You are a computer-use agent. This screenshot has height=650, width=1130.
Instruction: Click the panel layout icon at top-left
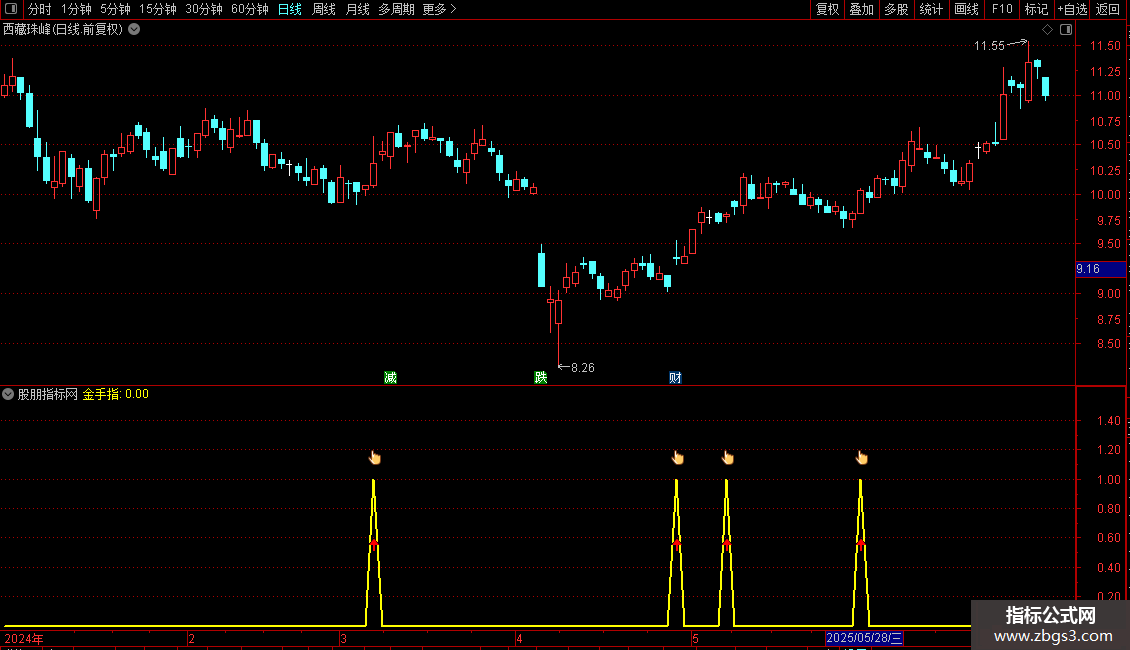[11, 9]
